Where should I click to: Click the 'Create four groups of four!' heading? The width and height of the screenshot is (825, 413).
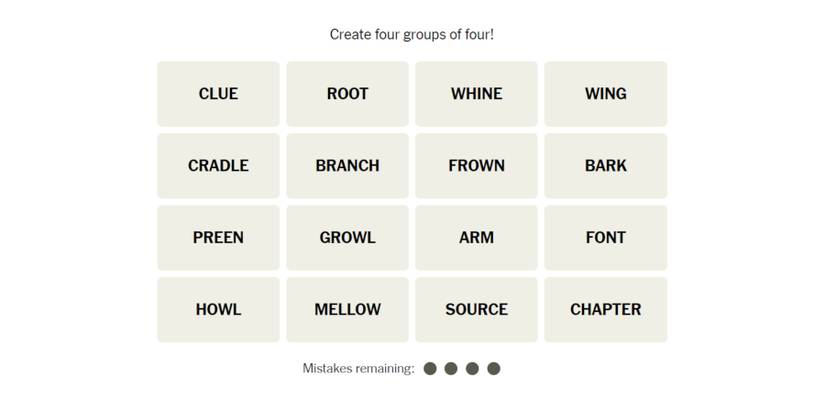(412, 35)
